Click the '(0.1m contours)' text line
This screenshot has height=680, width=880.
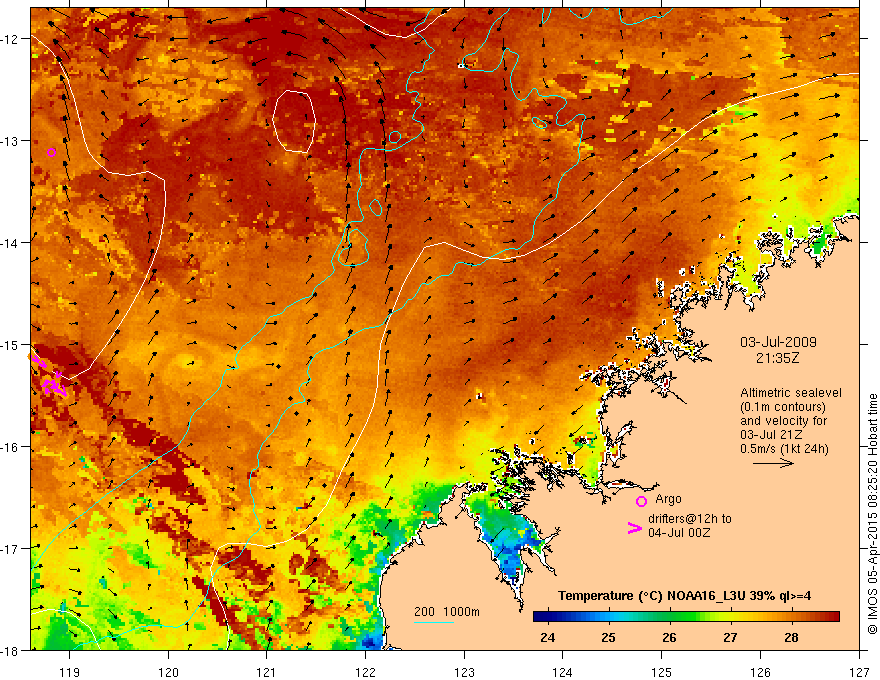point(783,407)
